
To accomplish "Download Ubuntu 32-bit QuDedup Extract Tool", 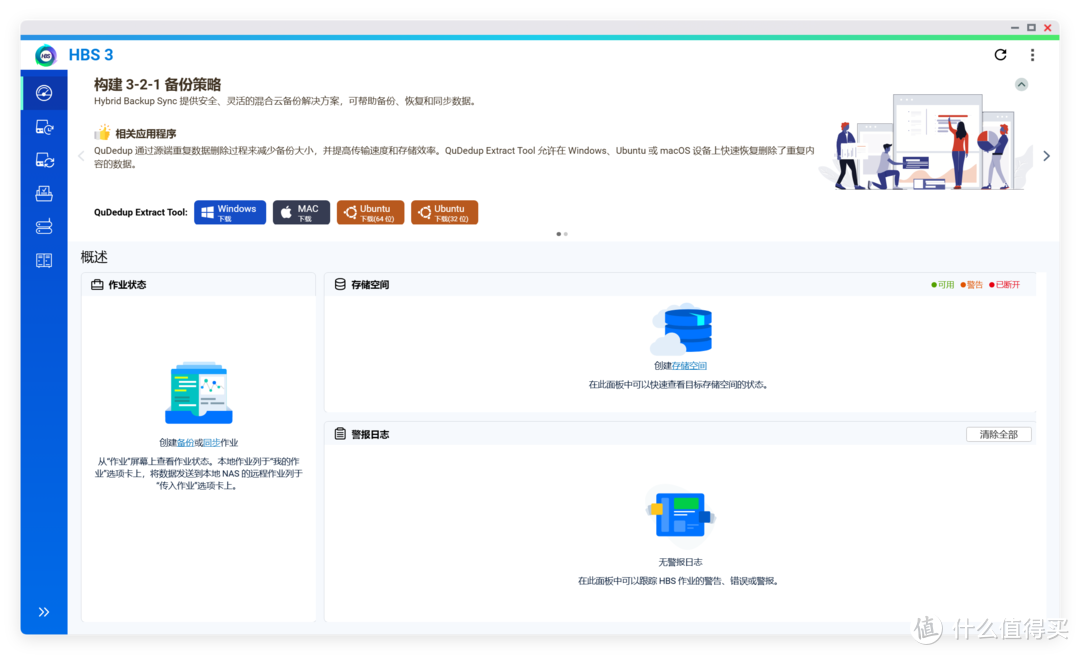I will coord(444,212).
